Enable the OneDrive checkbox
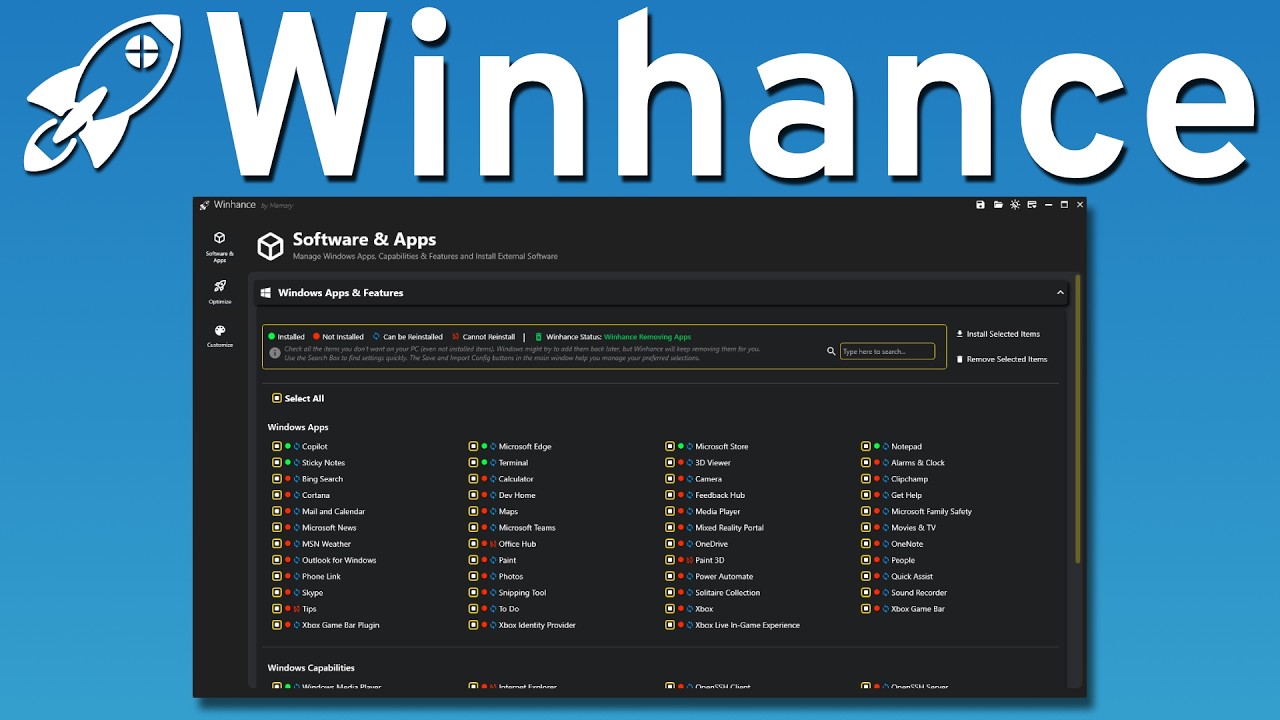The width and height of the screenshot is (1280, 720). pyautogui.click(x=671, y=544)
